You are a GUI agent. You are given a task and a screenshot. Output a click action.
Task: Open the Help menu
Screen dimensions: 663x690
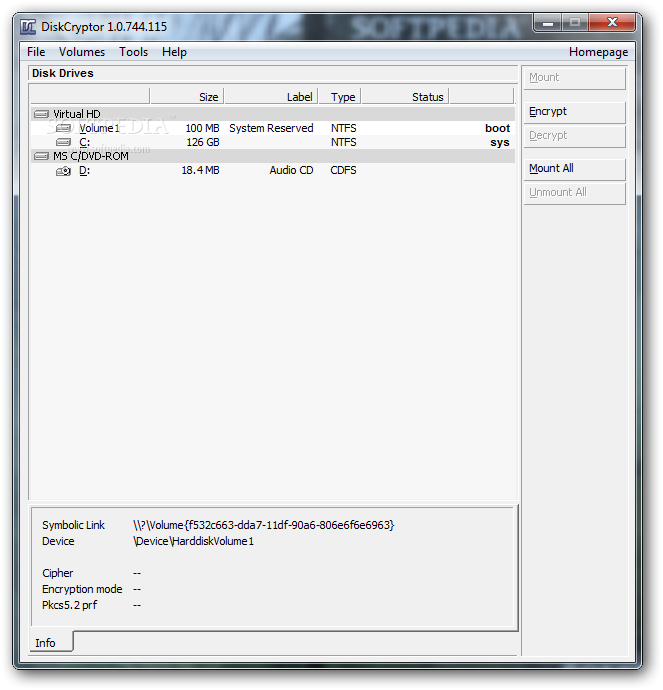click(174, 52)
